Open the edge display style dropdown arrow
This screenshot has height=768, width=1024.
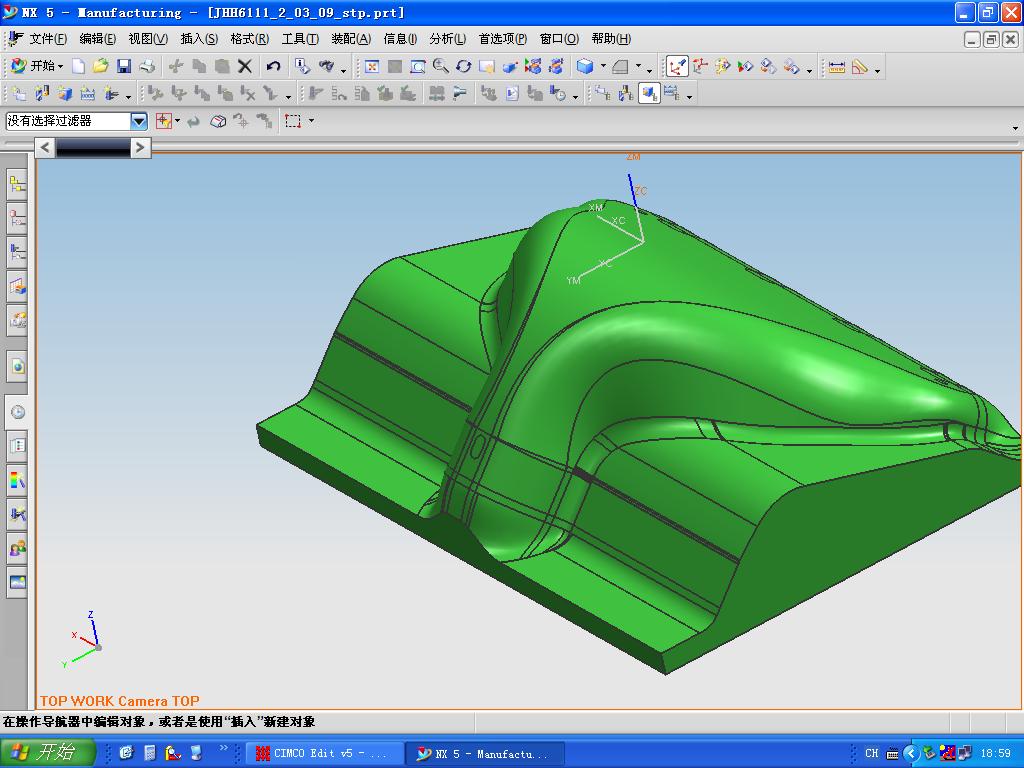click(639, 67)
